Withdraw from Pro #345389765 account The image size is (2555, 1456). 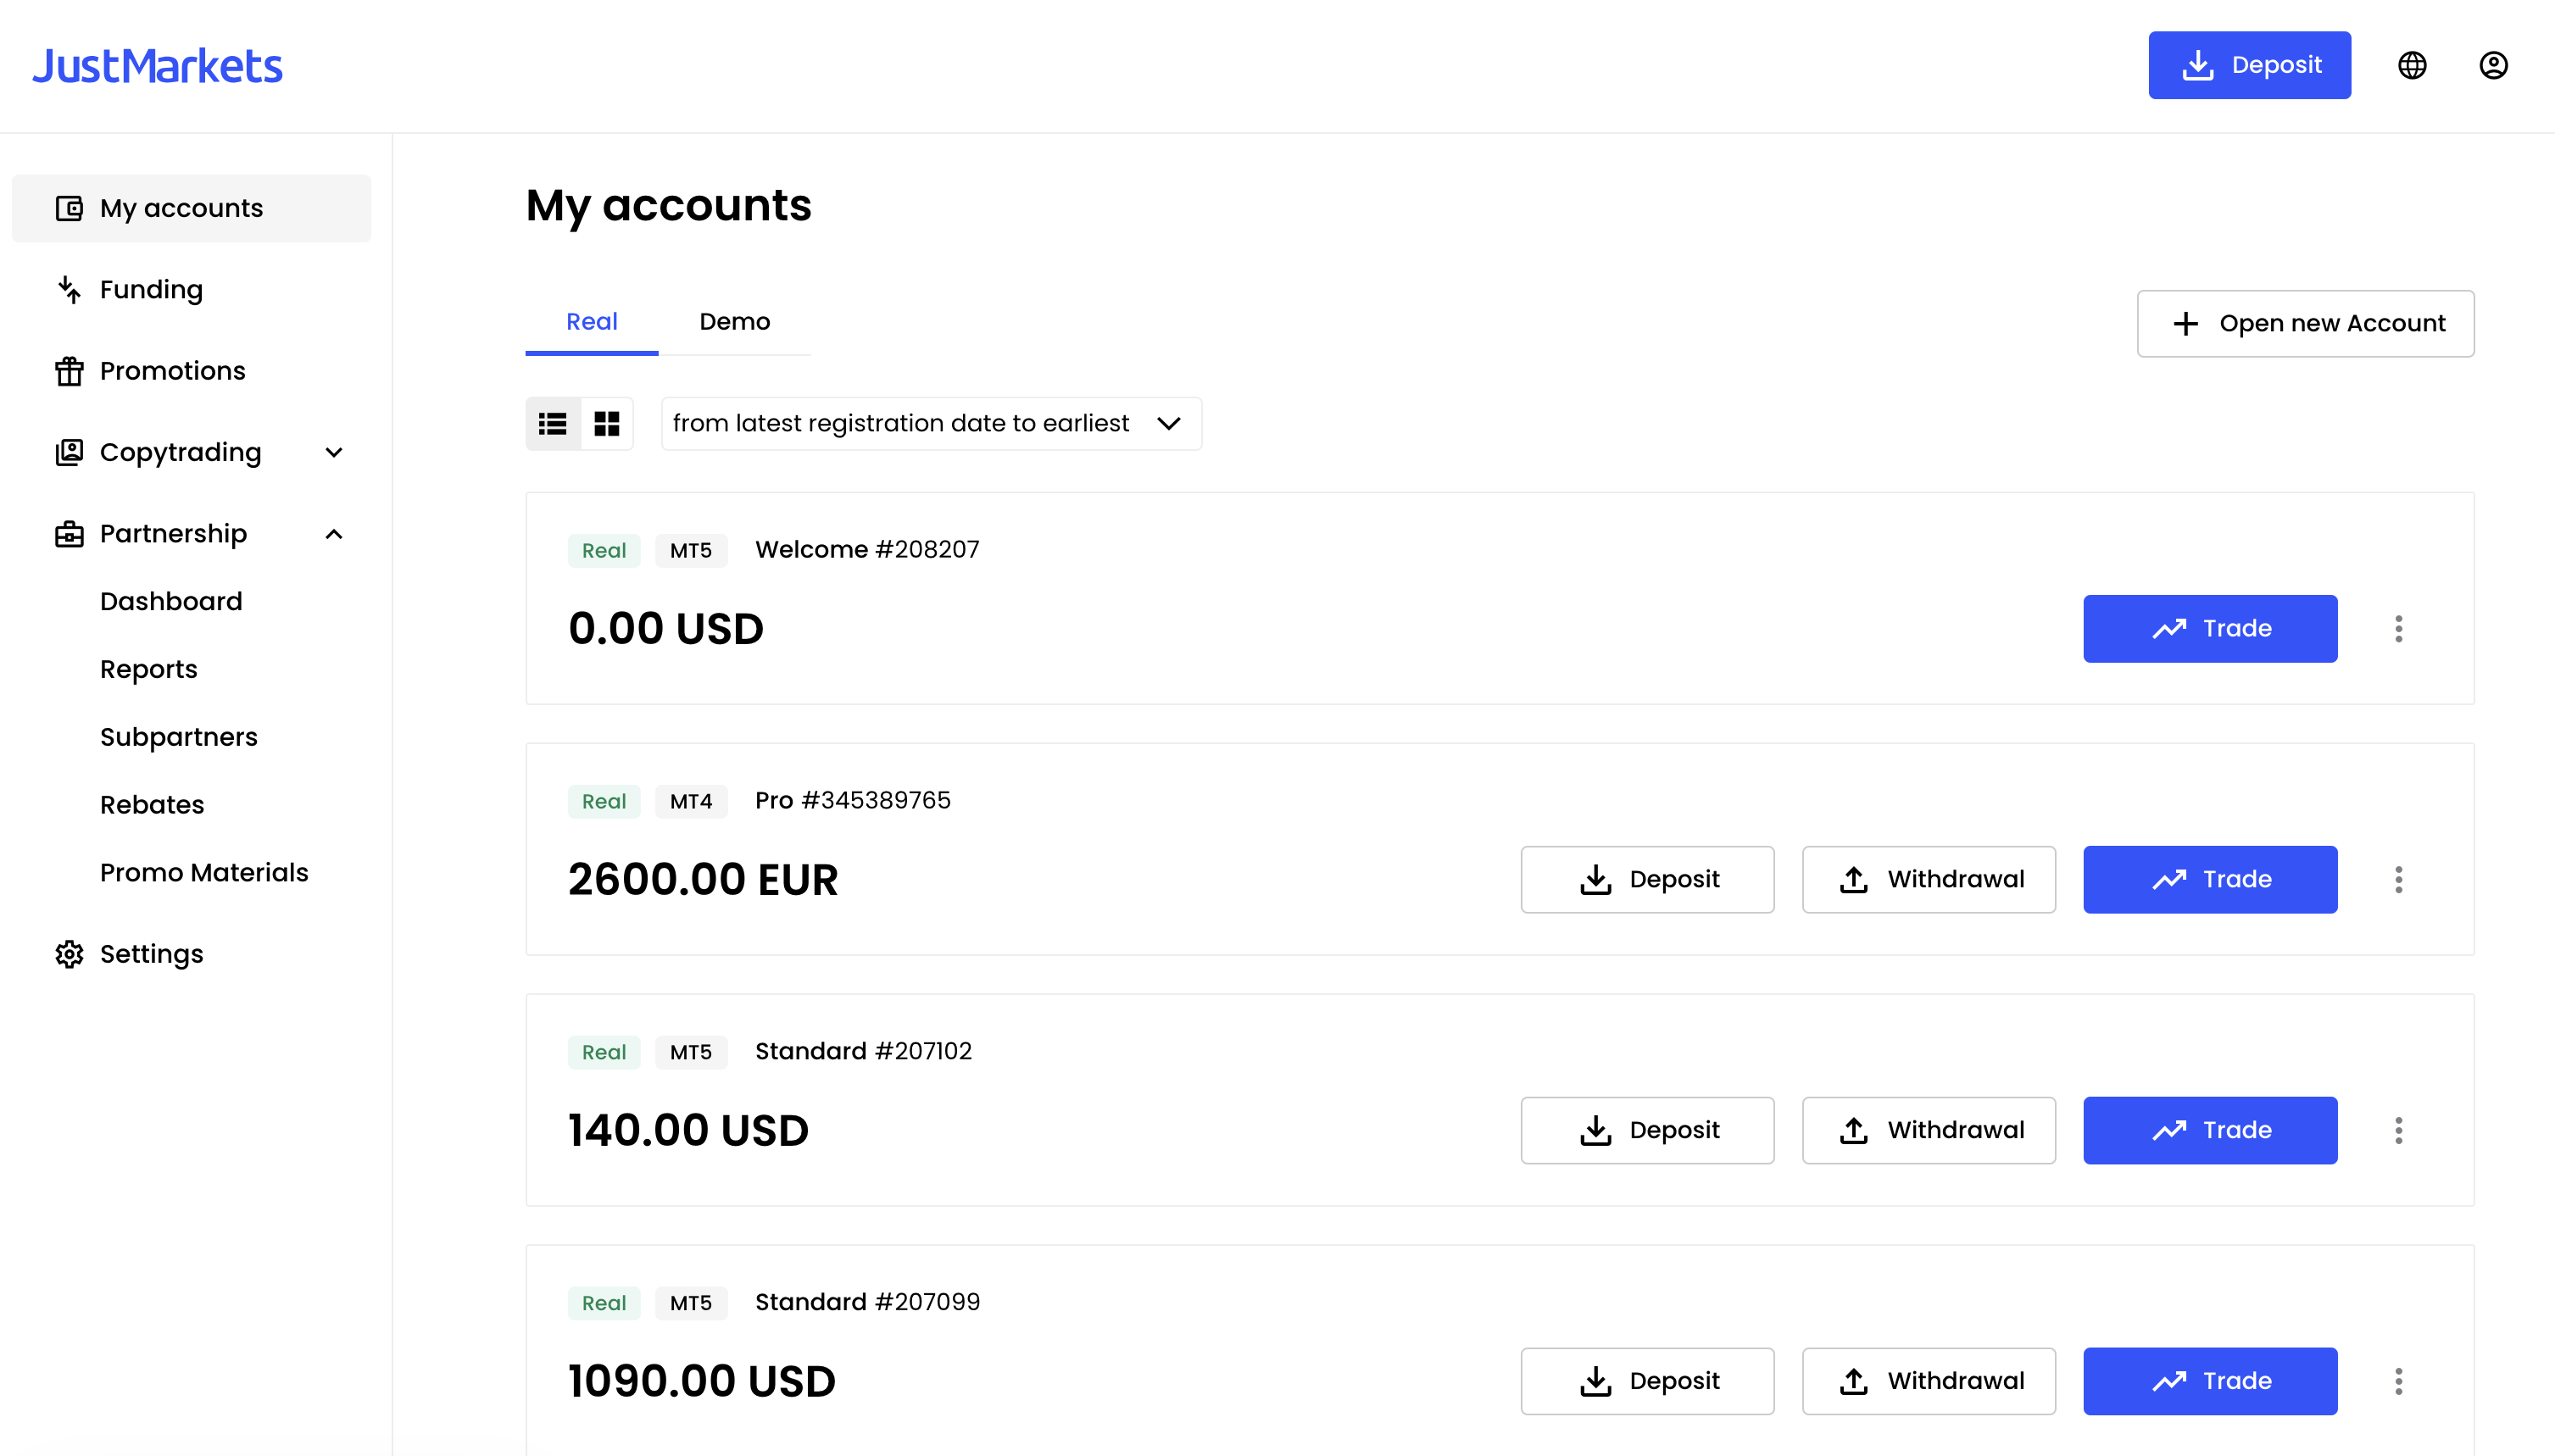[1928, 880]
